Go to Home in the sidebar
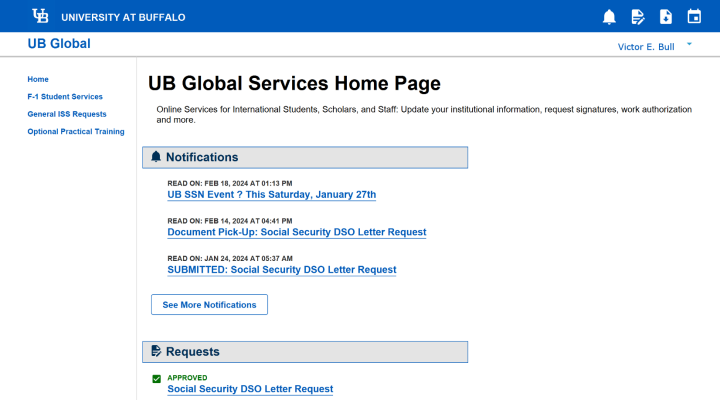Screen dimensions: 720x400 (x=38, y=79)
